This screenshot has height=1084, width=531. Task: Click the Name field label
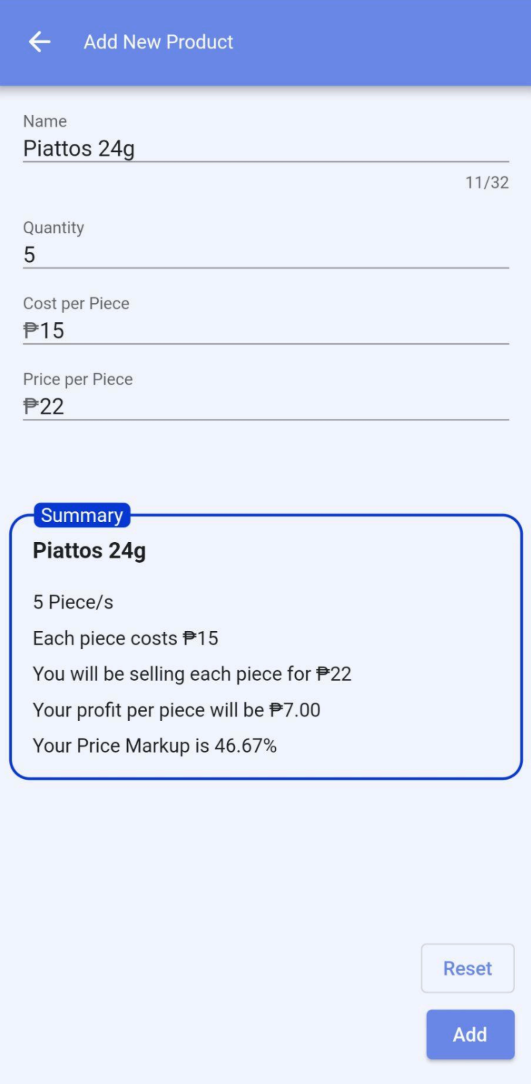pyautogui.click(x=45, y=122)
